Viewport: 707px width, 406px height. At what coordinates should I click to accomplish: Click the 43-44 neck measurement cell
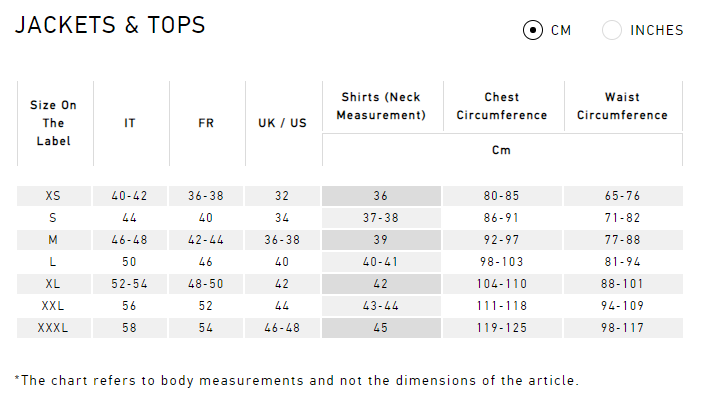[381, 306]
